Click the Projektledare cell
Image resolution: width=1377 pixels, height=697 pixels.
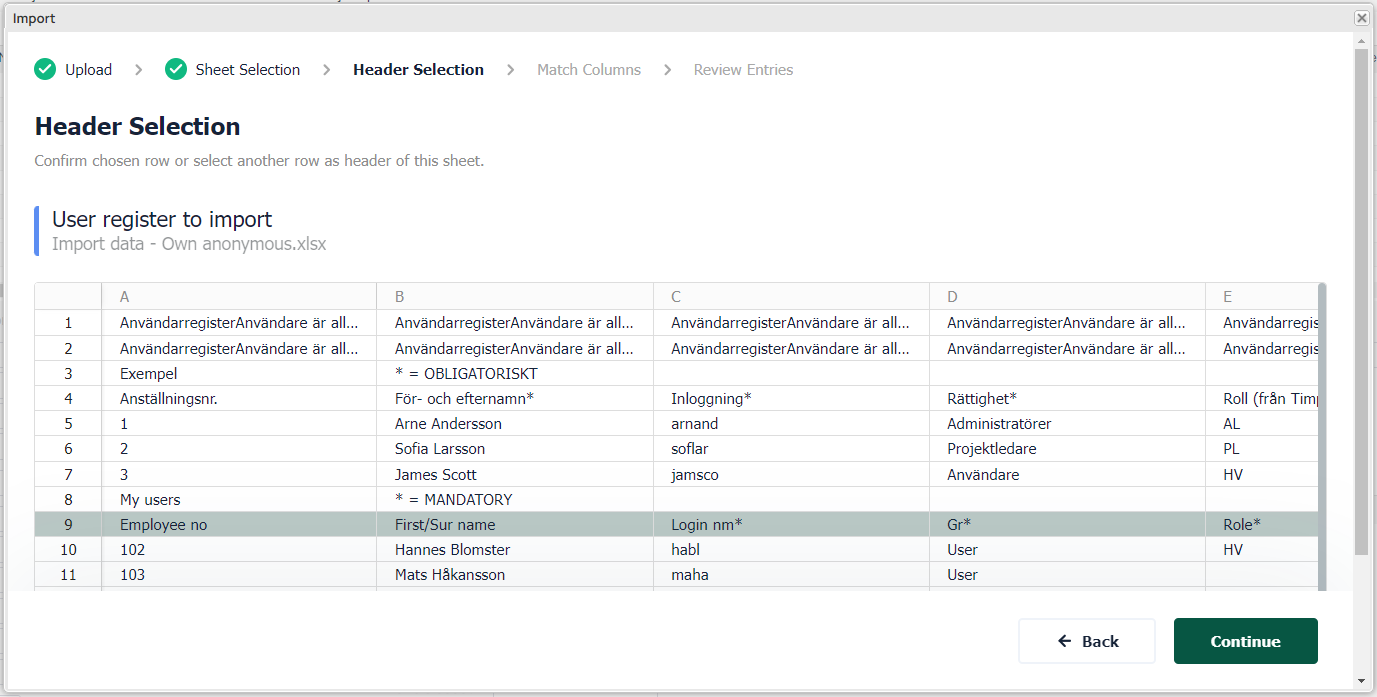(1067, 449)
